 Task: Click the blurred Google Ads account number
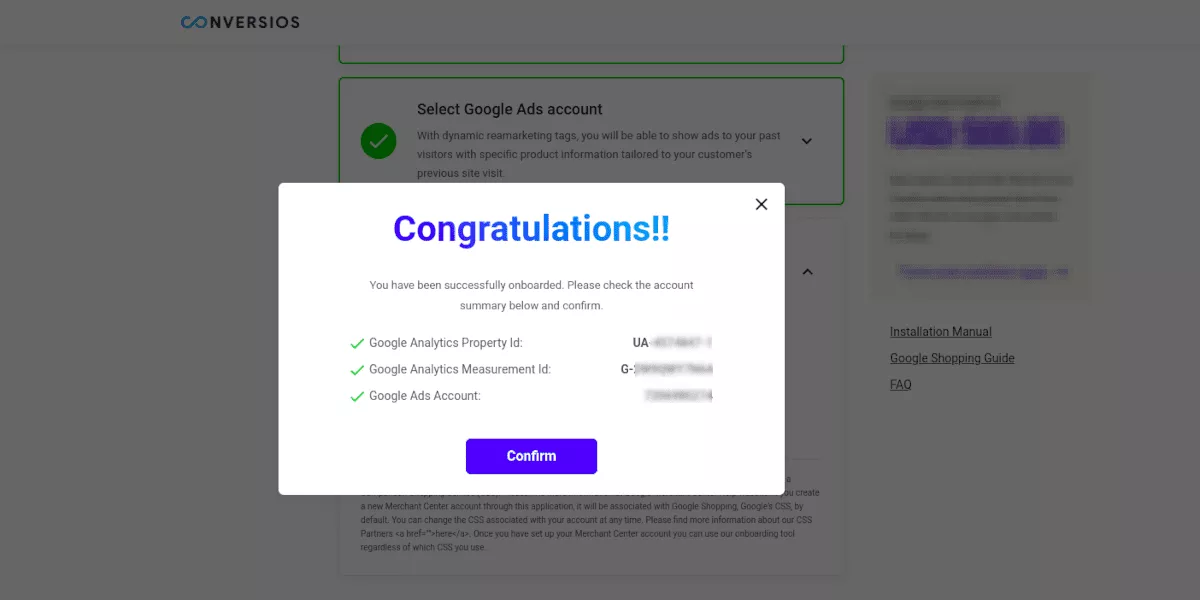point(679,396)
